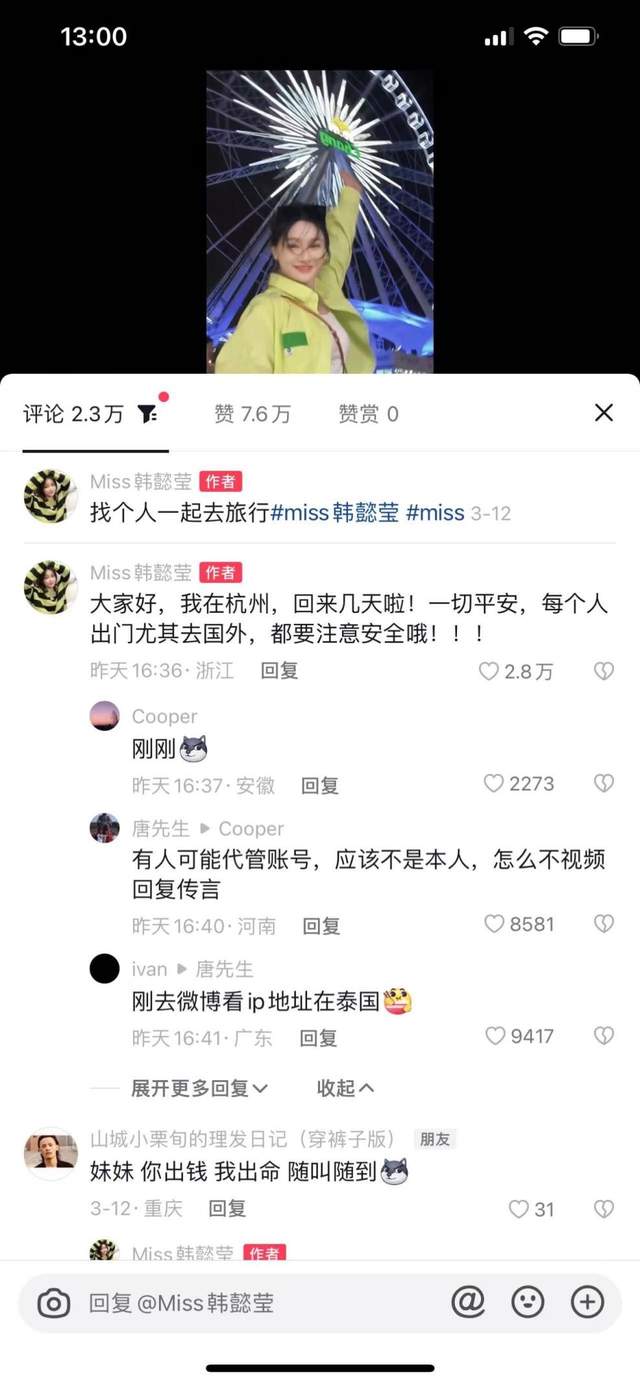The height and width of the screenshot is (1384, 640).
Task: Open the #miss韩懿莹 hashtag link
Action: click(x=335, y=513)
